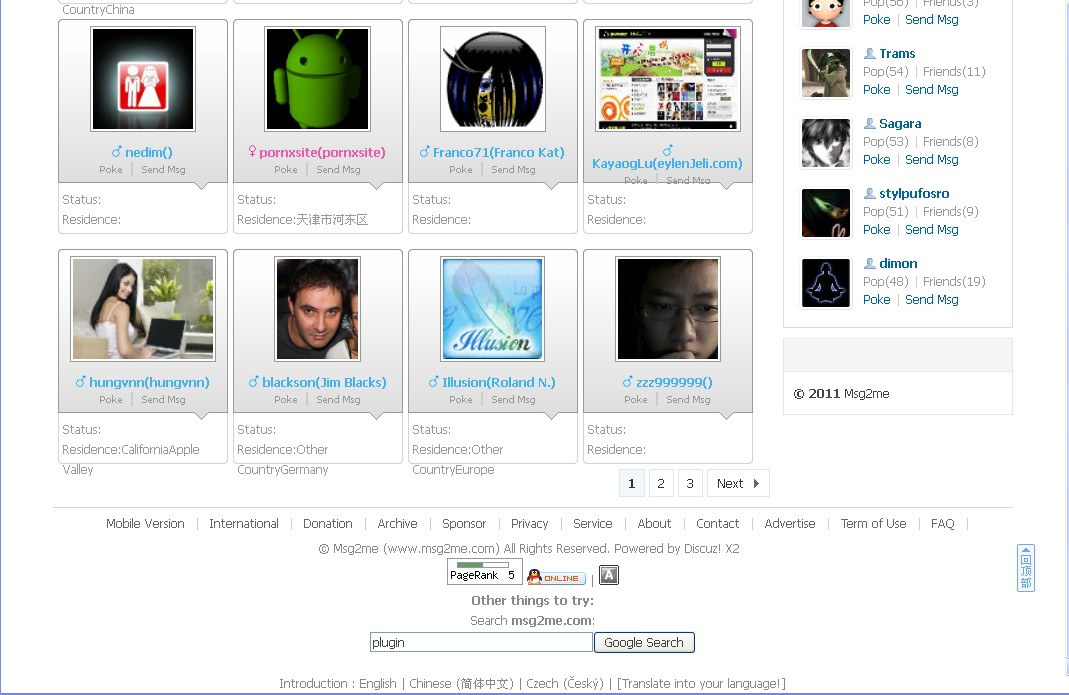Open the green Android avatar of pornxsite

point(318,79)
